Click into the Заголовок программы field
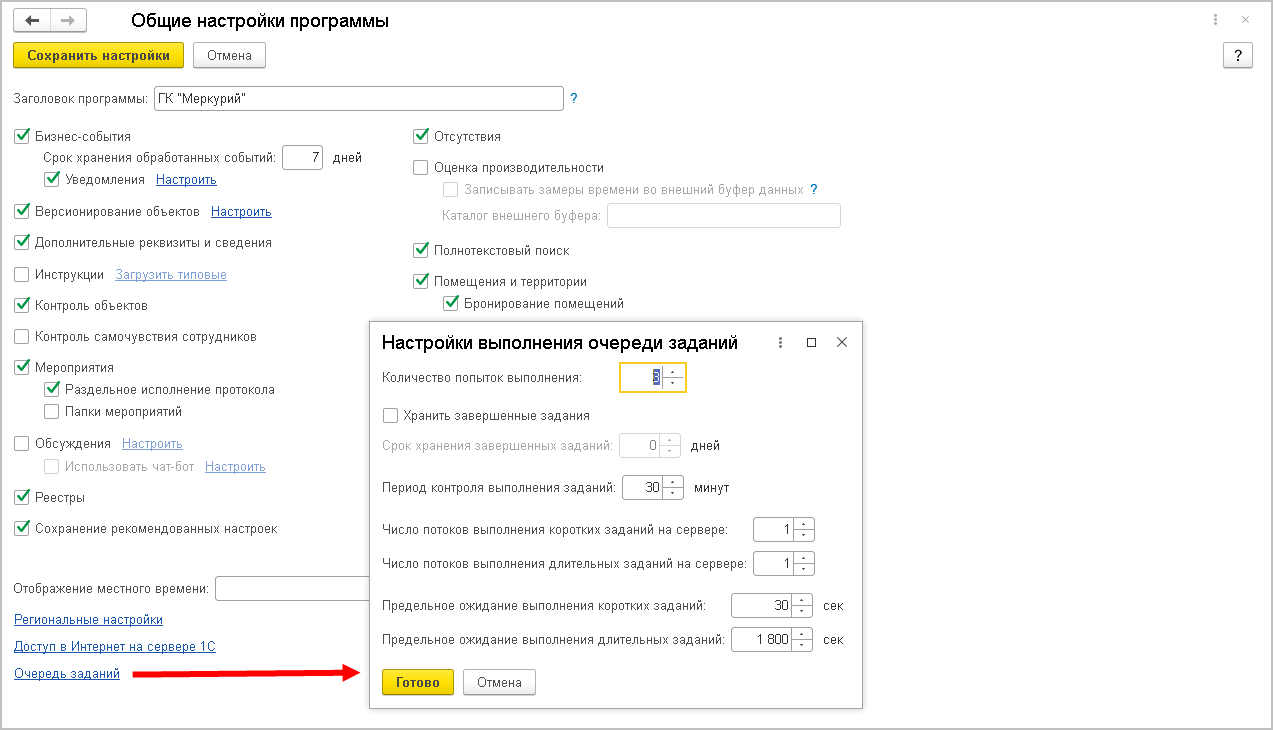This screenshot has width=1273, height=730. click(358, 99)
